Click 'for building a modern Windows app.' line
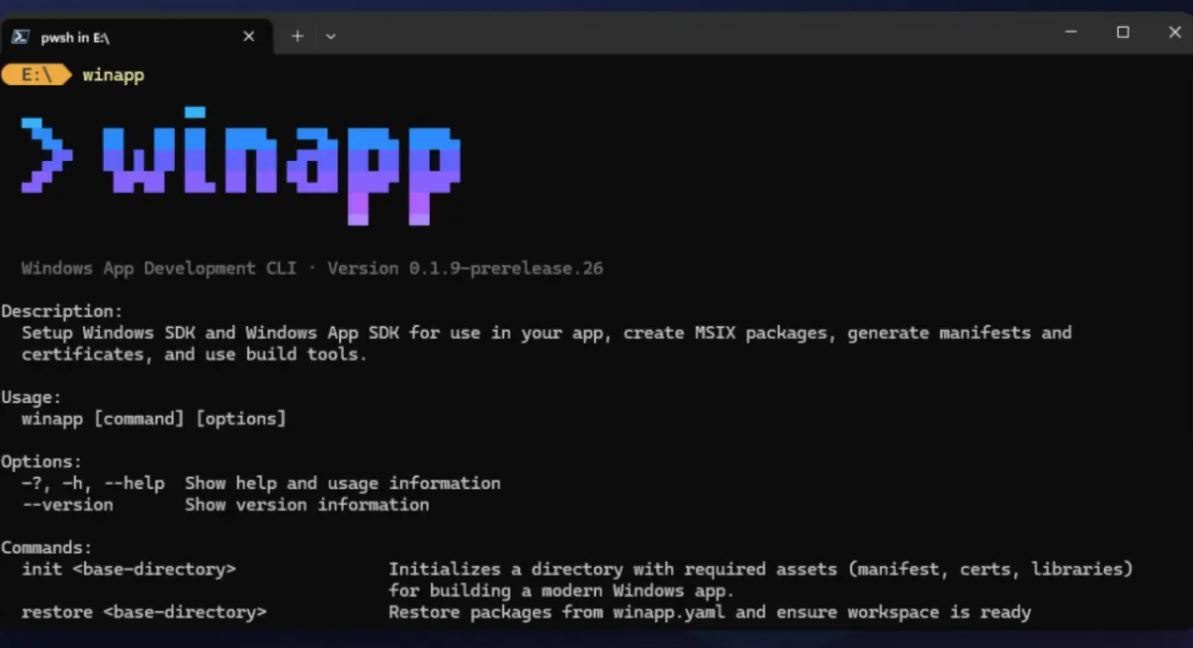The image size is (1193, 648). pyautogui.click(x=562, y=591)
